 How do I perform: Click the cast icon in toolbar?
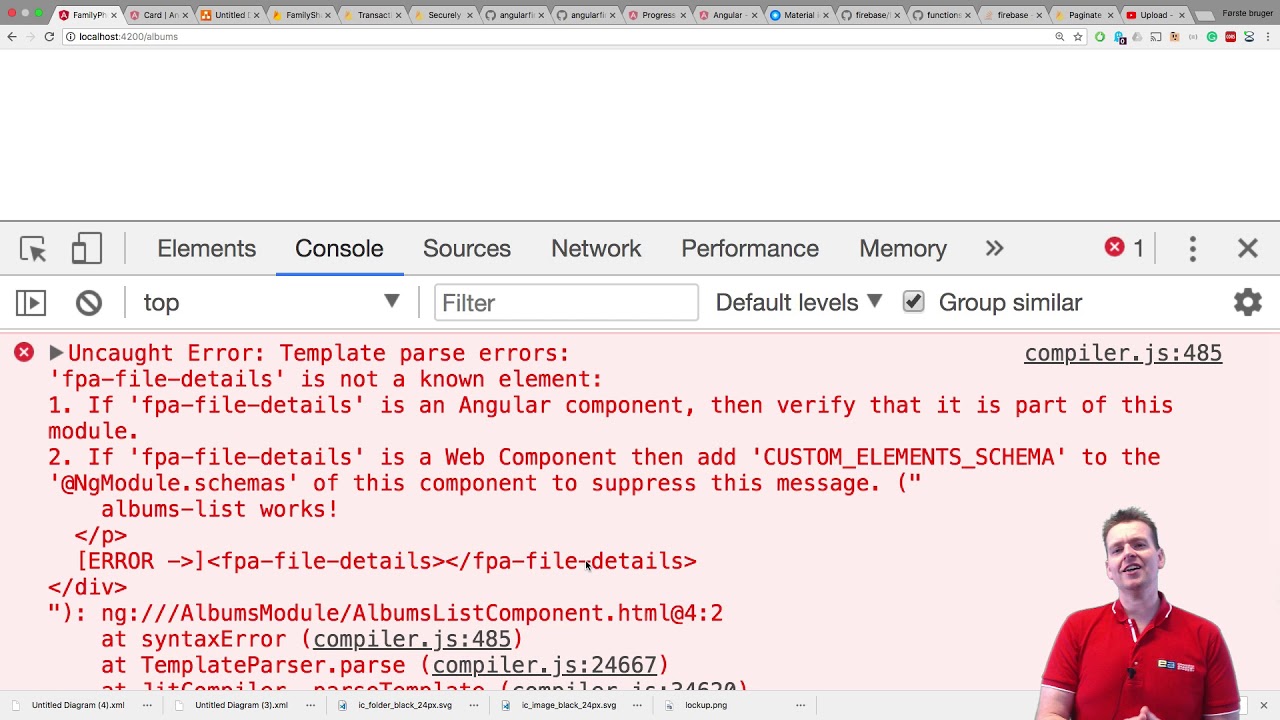click(x=1156, y=37)
